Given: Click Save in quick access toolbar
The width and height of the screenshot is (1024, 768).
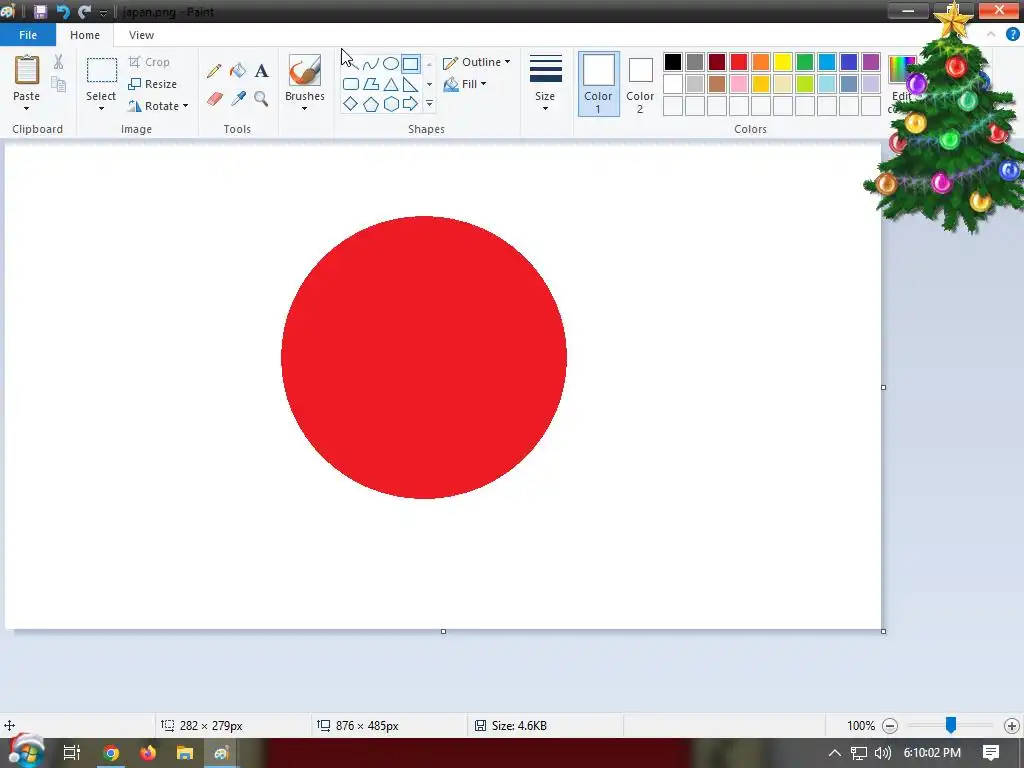Looking at the screenshot, I should coord(40,12).
